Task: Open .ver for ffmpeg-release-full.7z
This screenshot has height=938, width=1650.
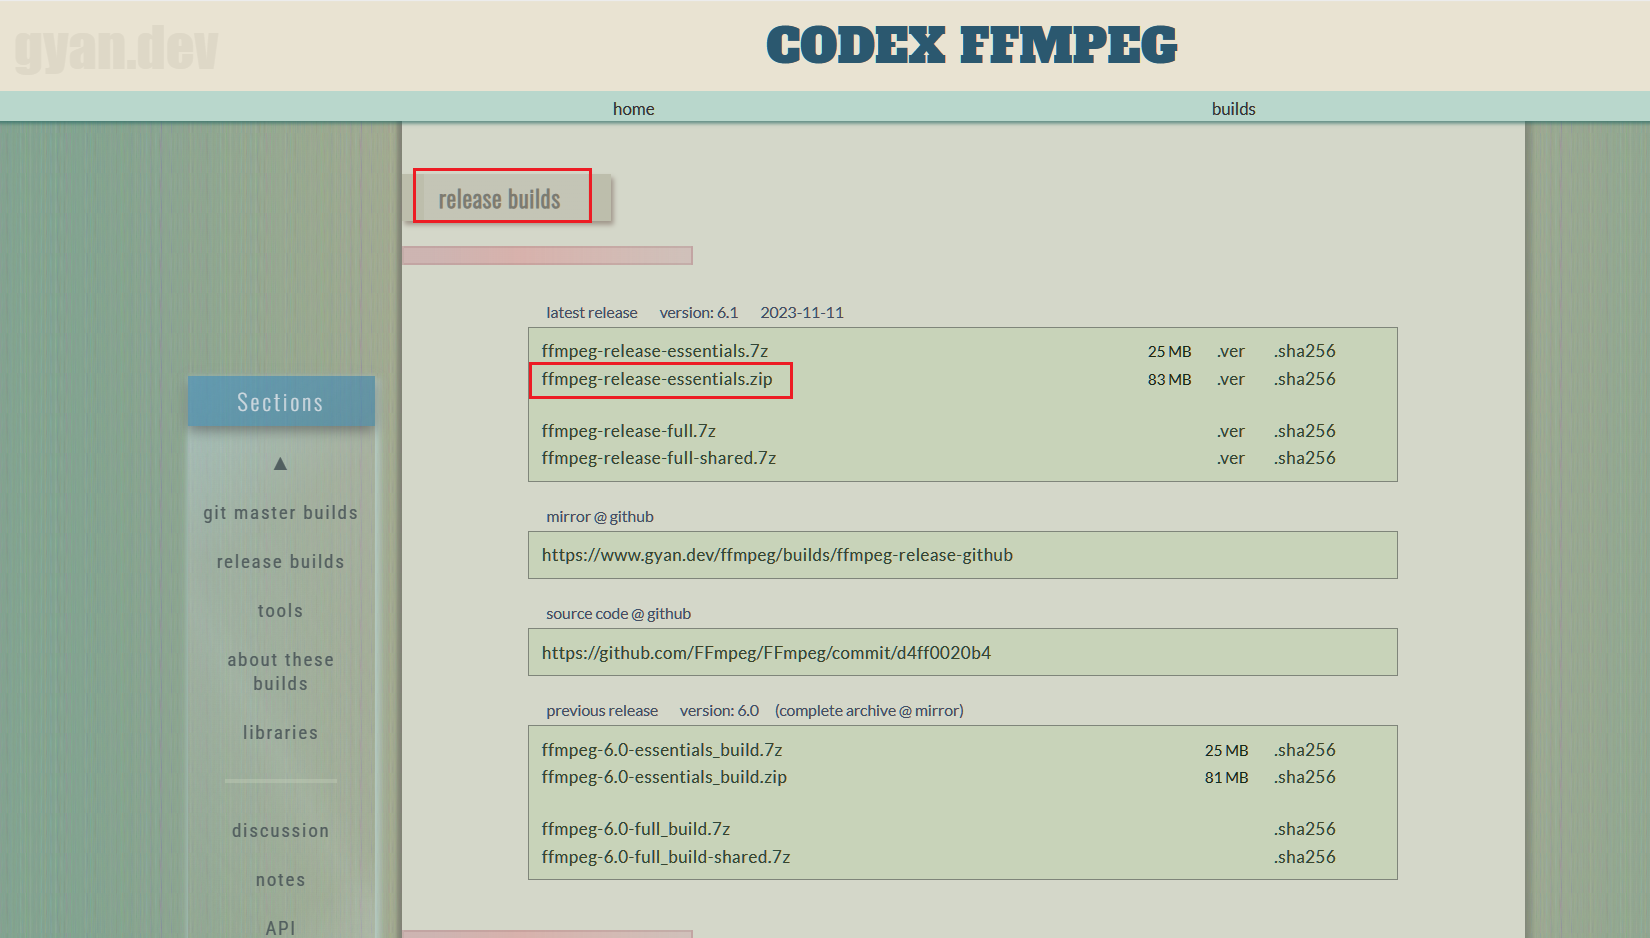Action: (1231, 431)
